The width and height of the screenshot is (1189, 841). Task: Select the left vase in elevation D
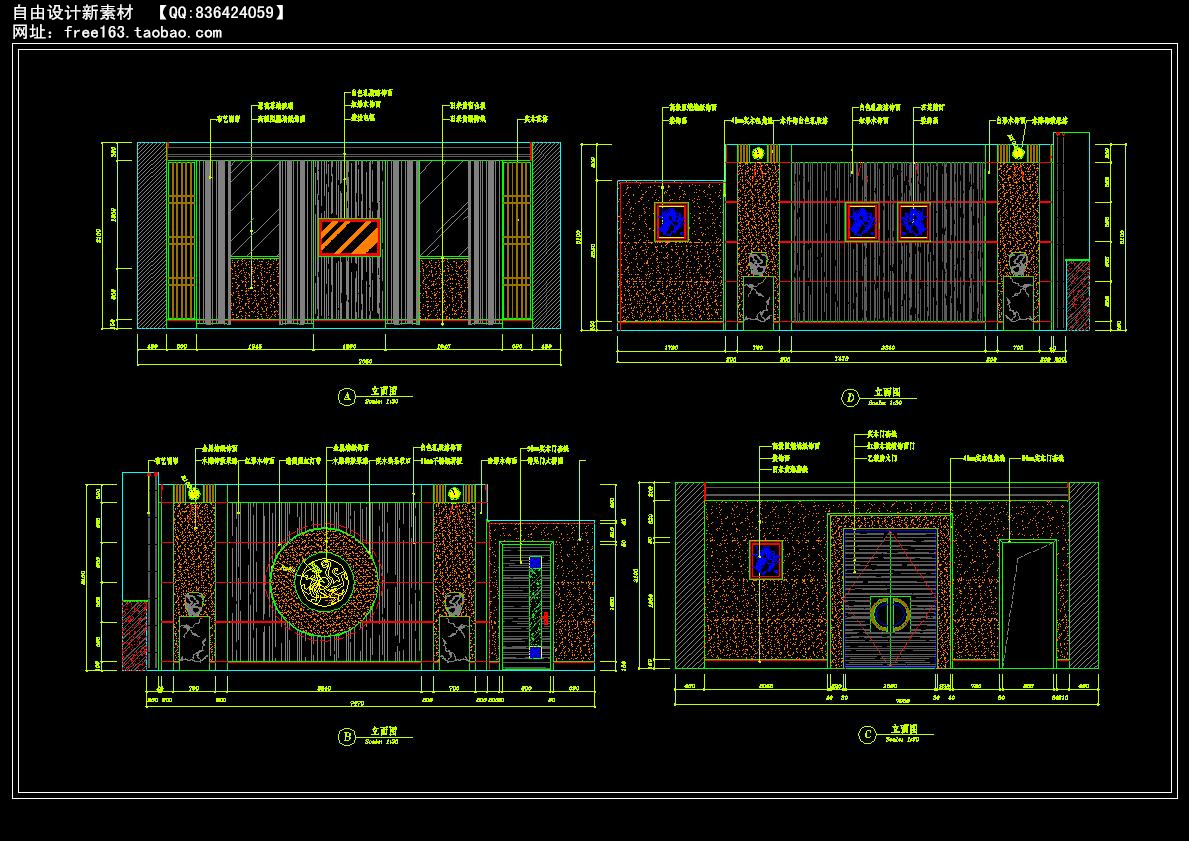[x=758, y=264]
